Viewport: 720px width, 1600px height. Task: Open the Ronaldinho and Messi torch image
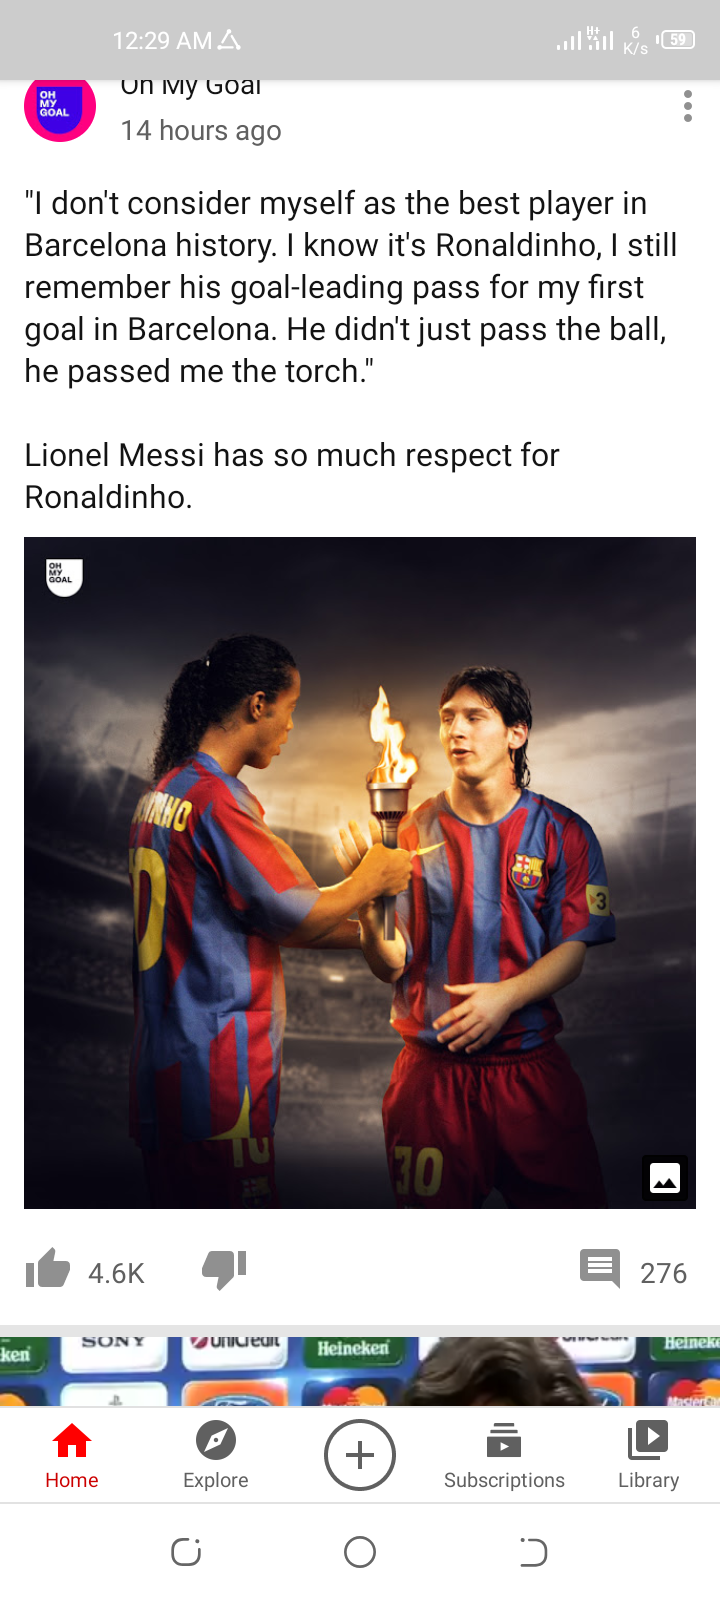[x=360, y=873]
